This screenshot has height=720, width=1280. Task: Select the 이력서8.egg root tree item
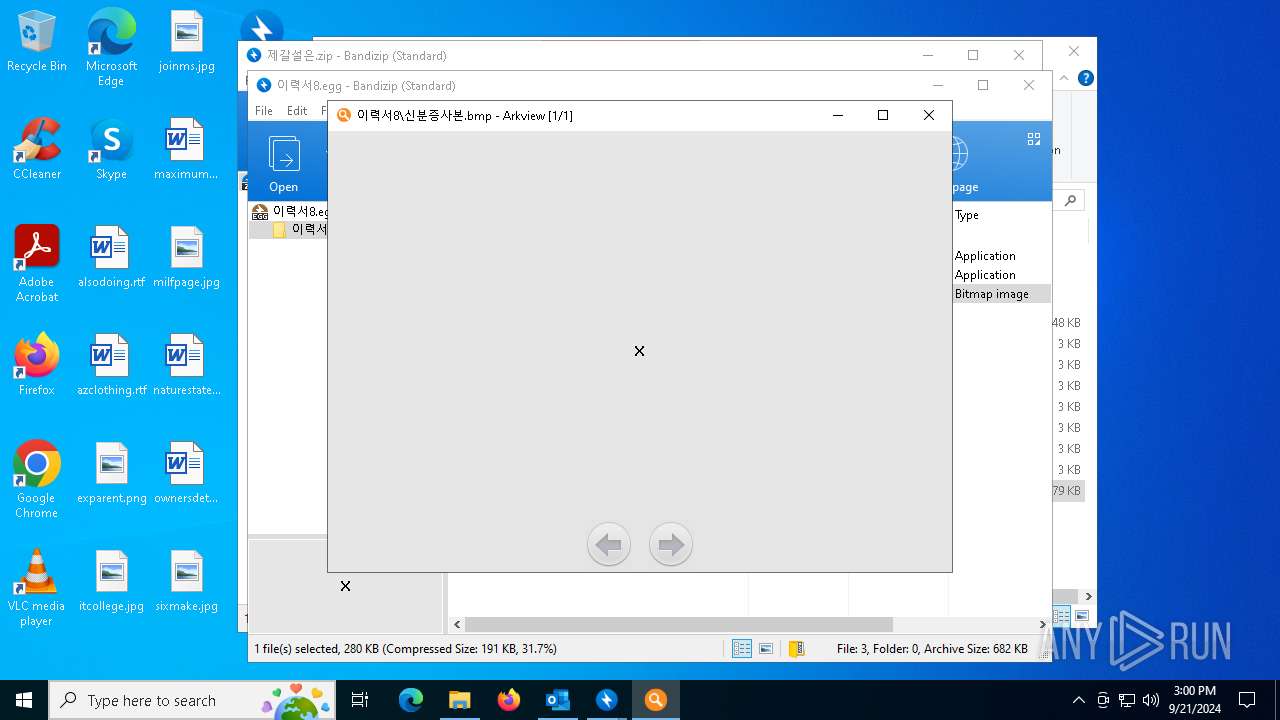pyautogui.click(x=290, y=211)
